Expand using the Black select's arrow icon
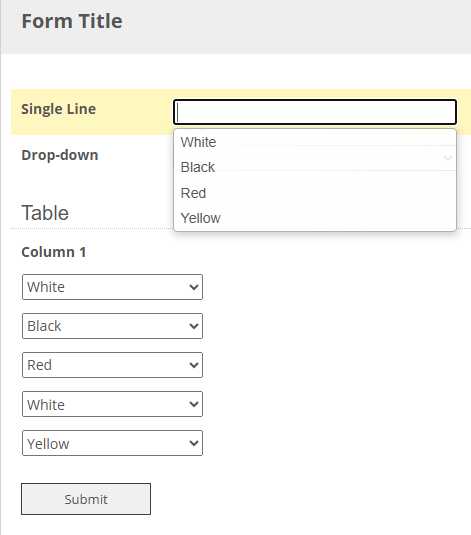 click(194, 326)
